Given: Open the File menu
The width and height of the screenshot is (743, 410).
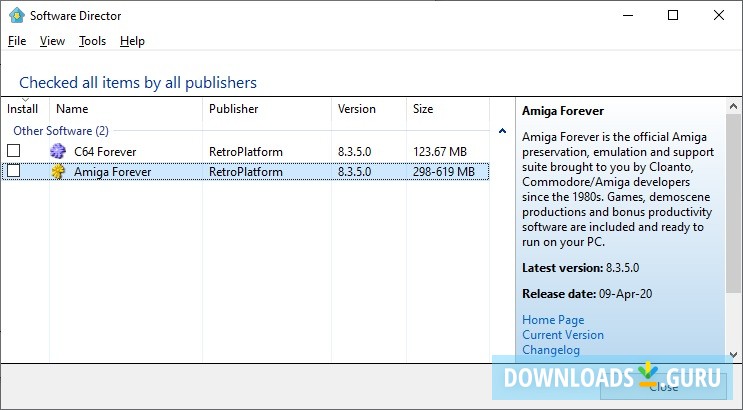Looking at the screenshot, I should (x=17, y=41).
